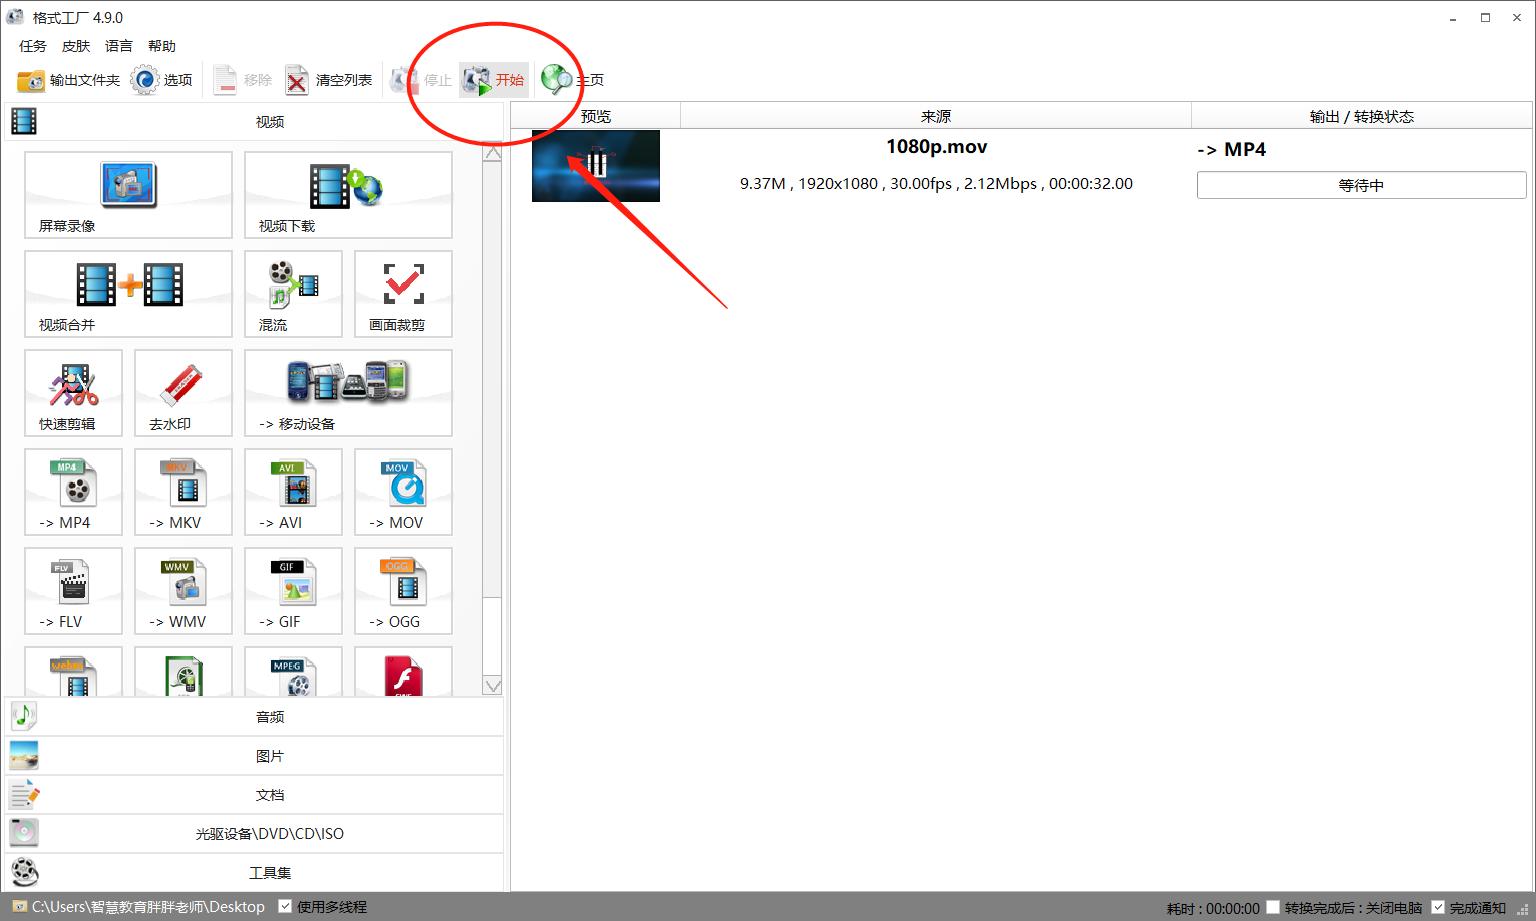Image resolution: width=1536 pixels, height=921 pixels.
Task: Click the 预览 column header
Action: (596, 116)
